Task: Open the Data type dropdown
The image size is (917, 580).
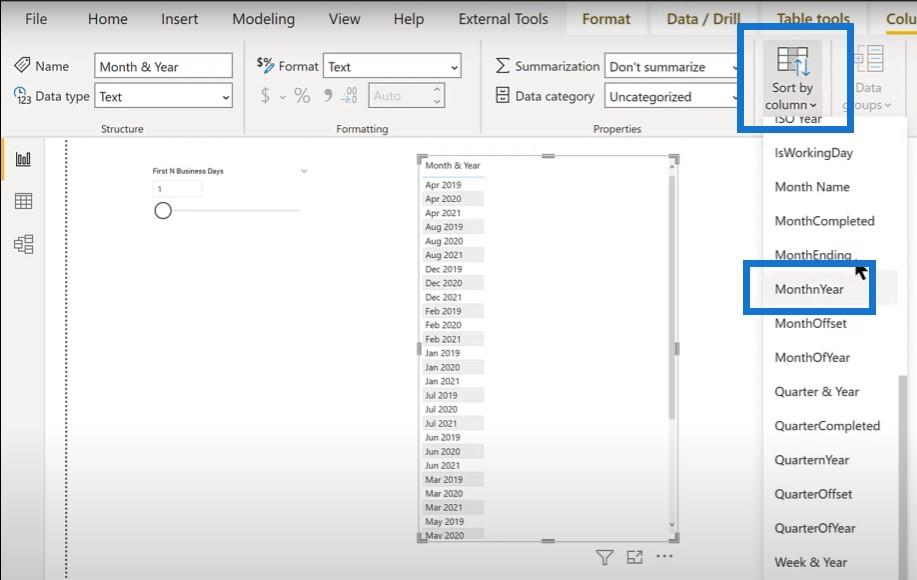Action: pos(163,96)
